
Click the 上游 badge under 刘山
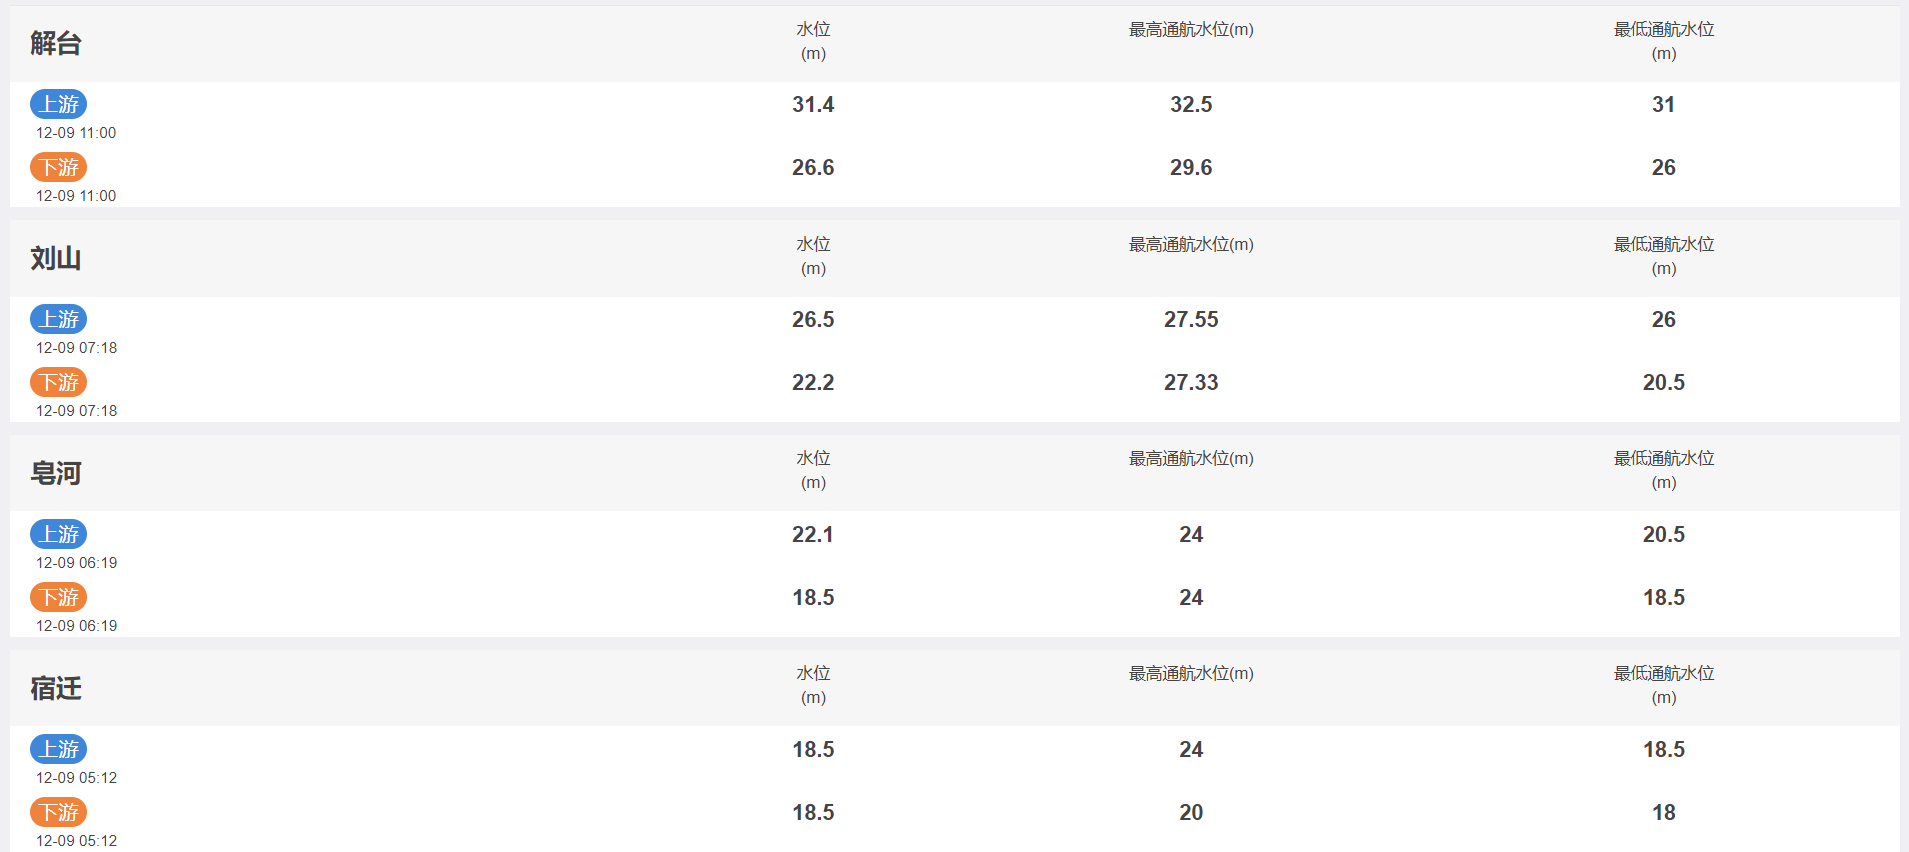click(58, 319)
